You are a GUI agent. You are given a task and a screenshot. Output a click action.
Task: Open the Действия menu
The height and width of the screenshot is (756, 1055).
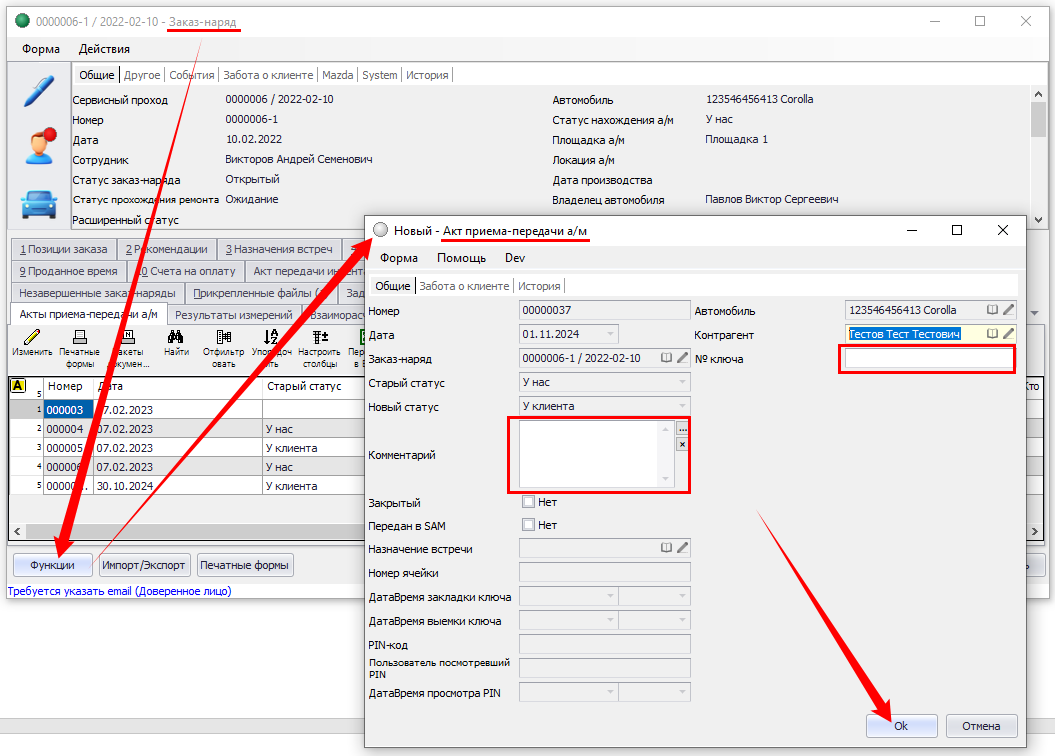coord(104,49)
